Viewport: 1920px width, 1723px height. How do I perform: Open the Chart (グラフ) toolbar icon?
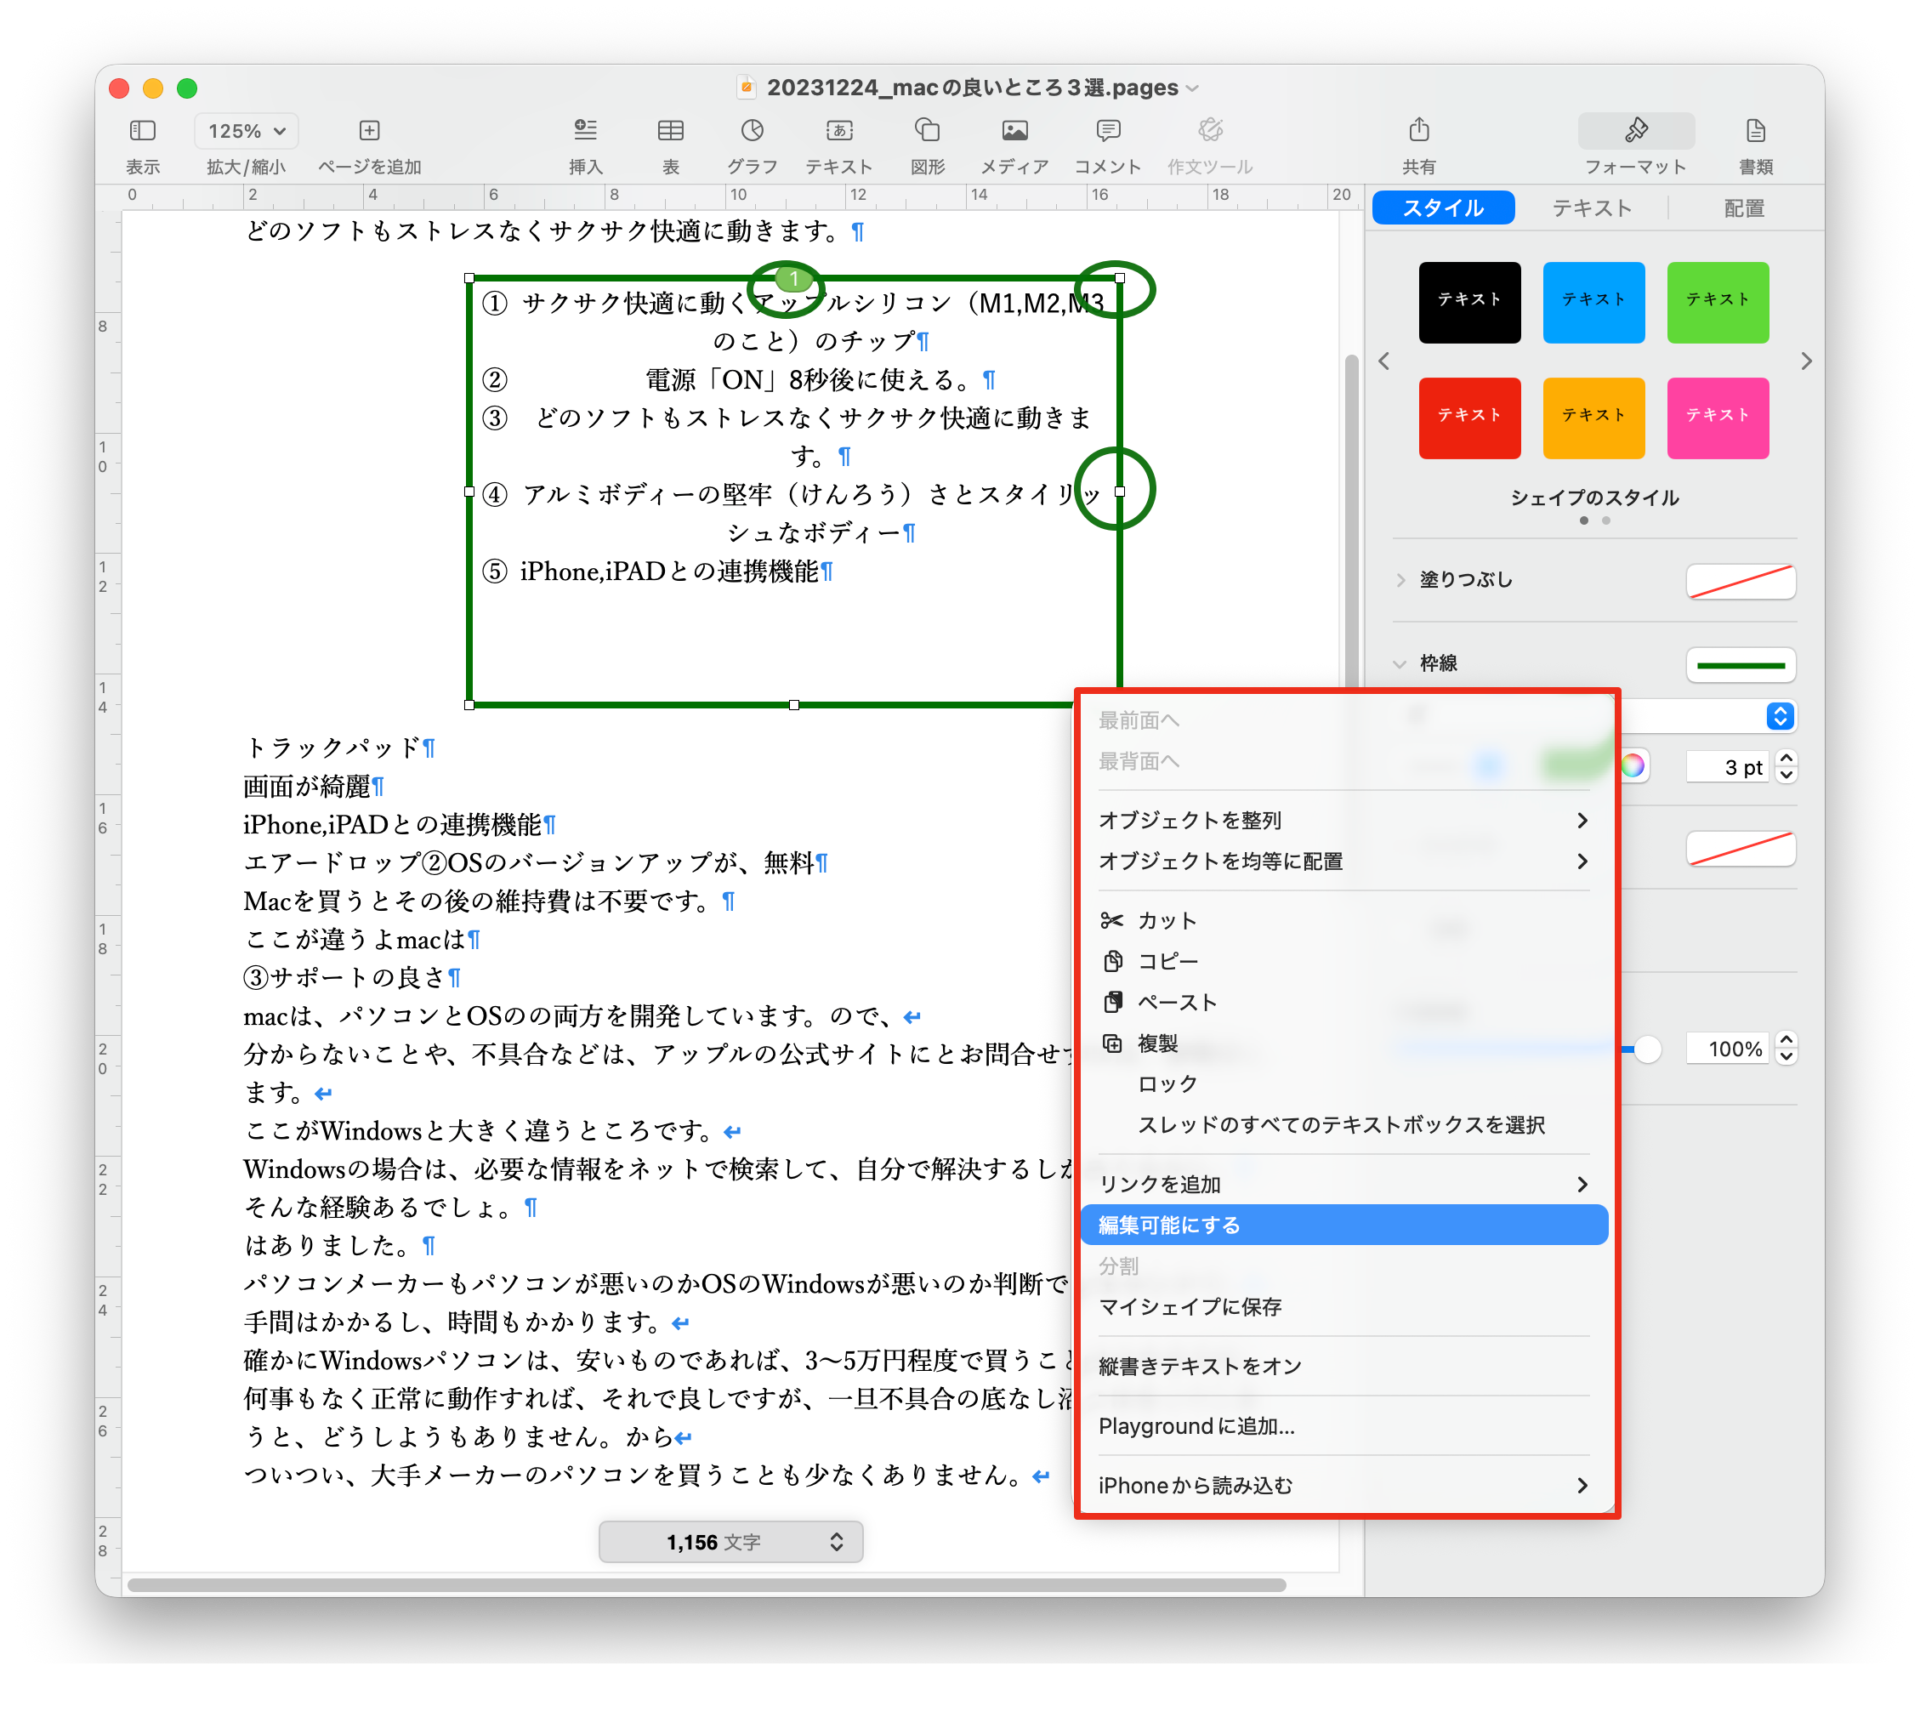(x=752, y=131)
